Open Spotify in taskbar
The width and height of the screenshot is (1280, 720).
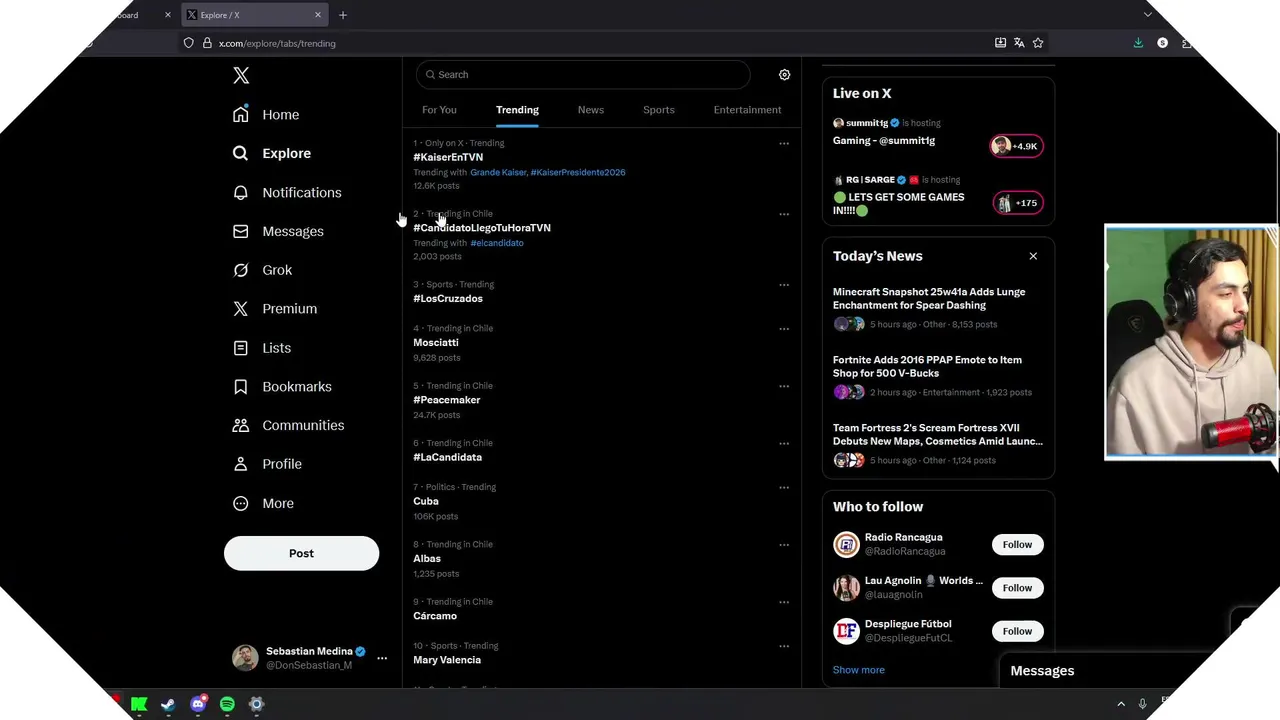227,704
